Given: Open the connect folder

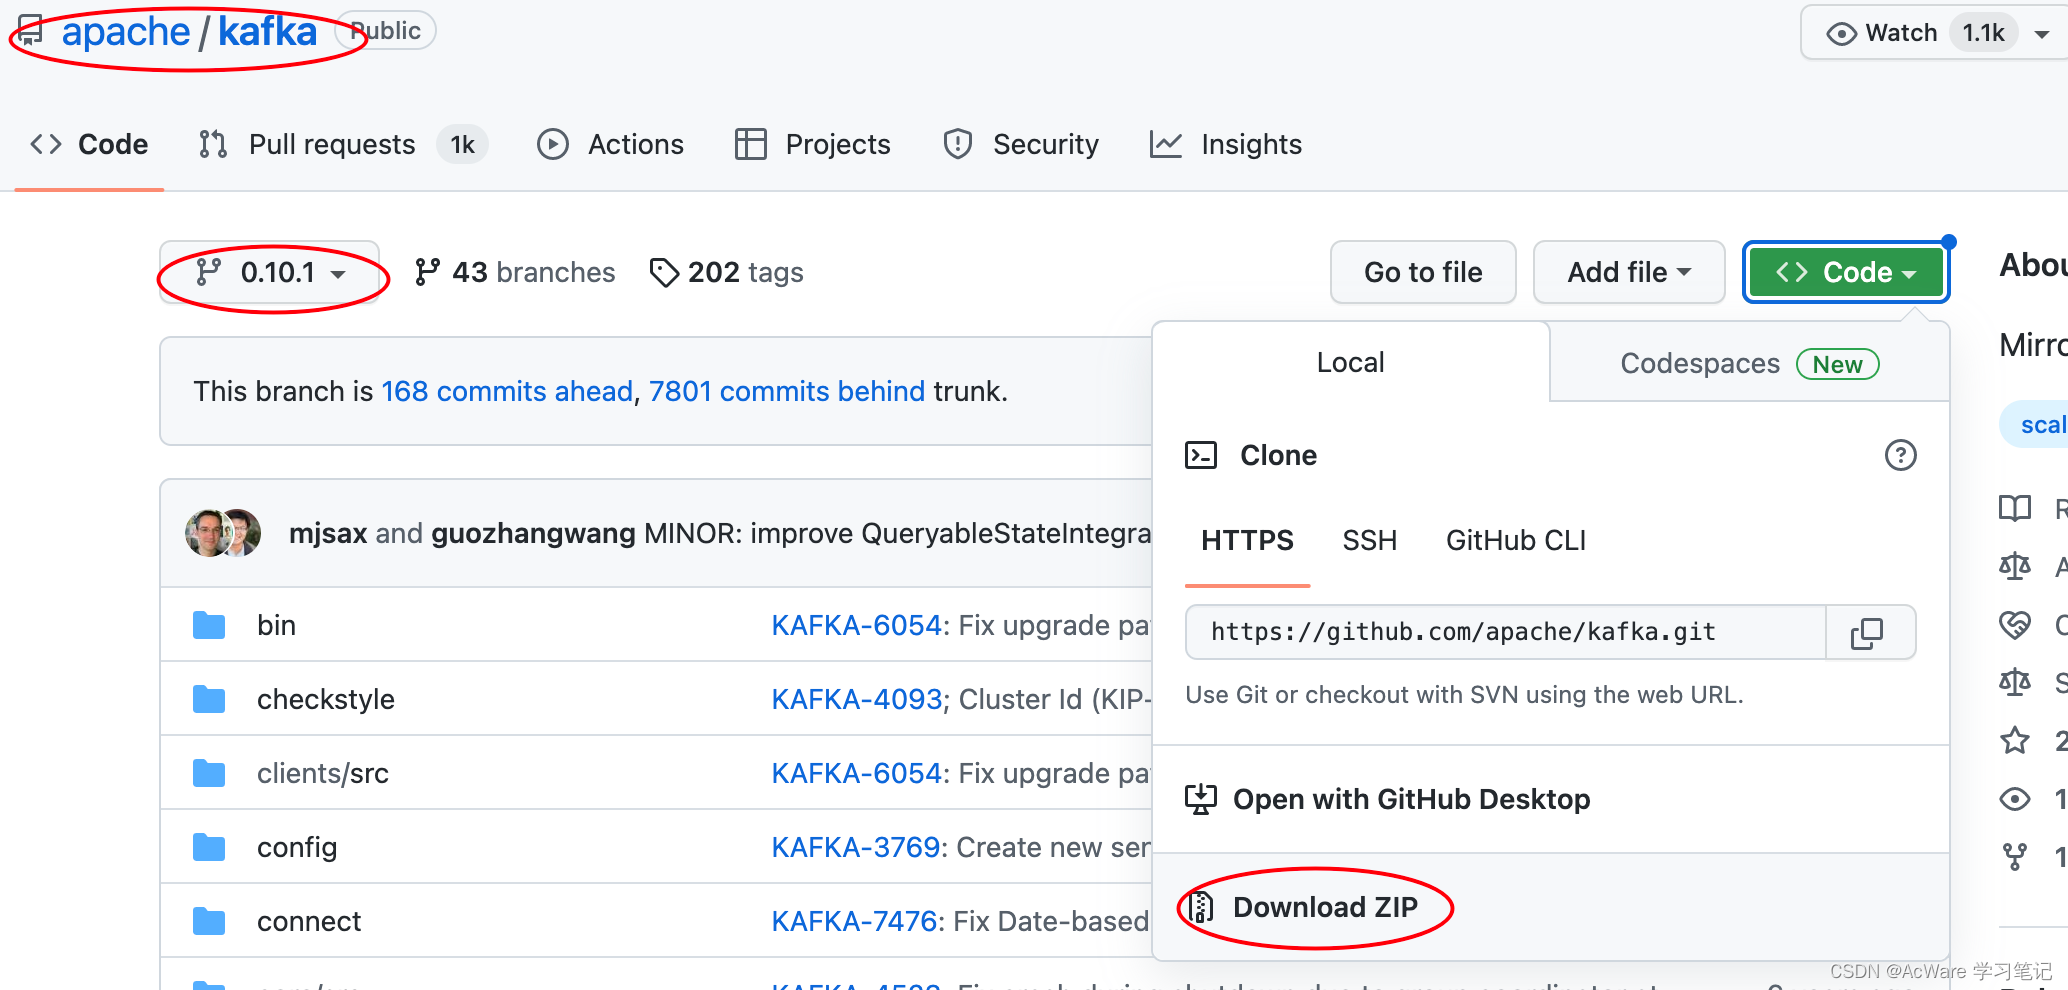Looking at the screenshot, I should click(309, 921).
